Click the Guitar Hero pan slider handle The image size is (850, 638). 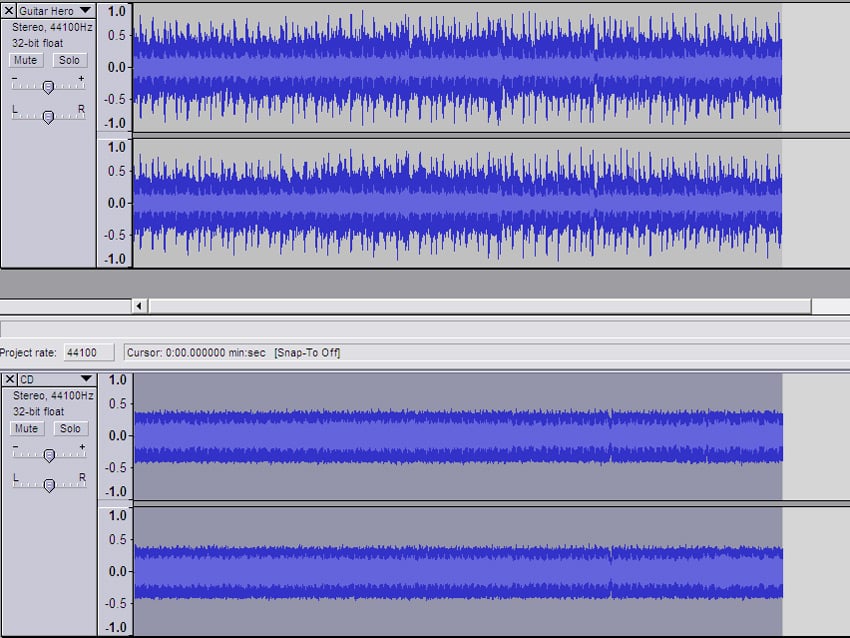(48, 117)
